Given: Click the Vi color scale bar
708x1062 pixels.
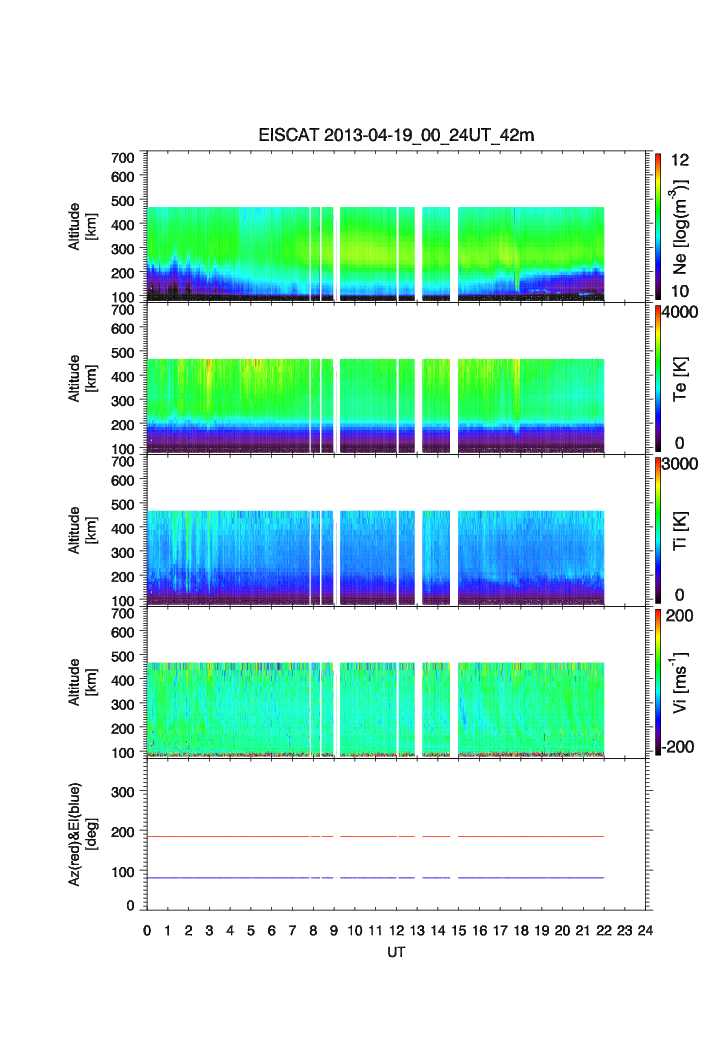Looking at the screenshot, I should click(658, 682).
